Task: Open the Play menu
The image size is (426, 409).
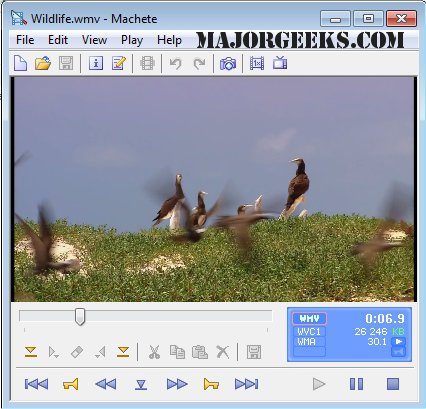Action: point(132,40)
